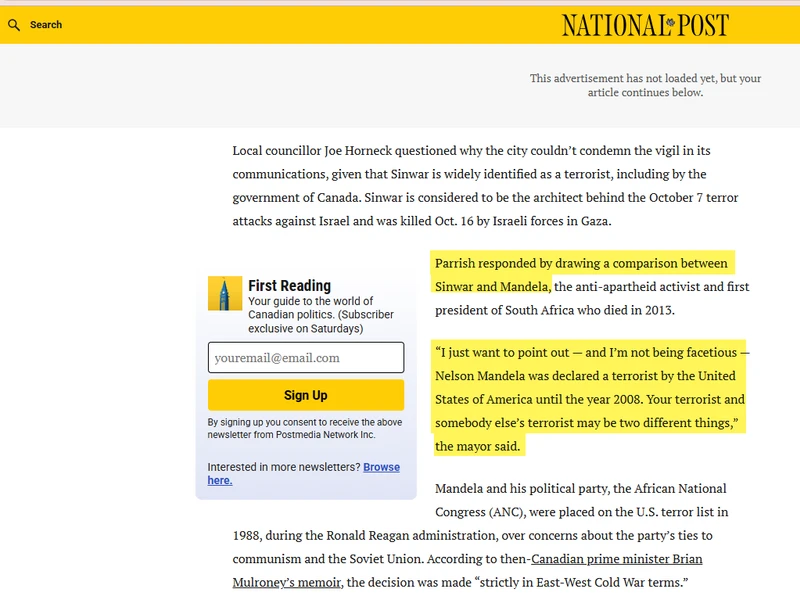Click the First Reading newsletter heading
The height and width of the screenshot is (614, 800).
(x=289, y=285)
